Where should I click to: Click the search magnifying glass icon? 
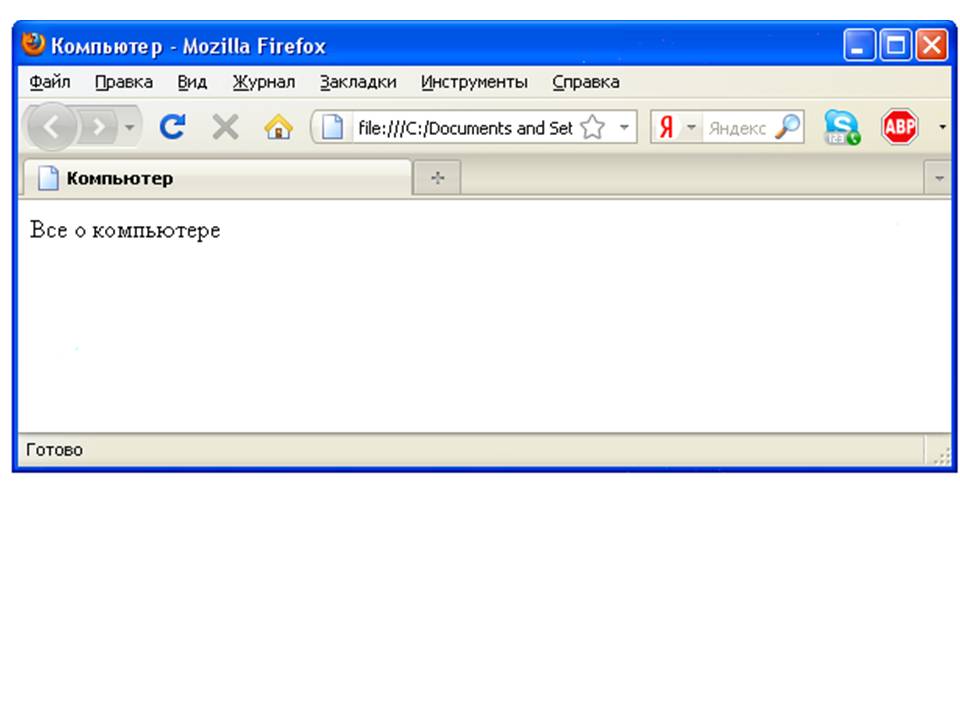point(788,127)
